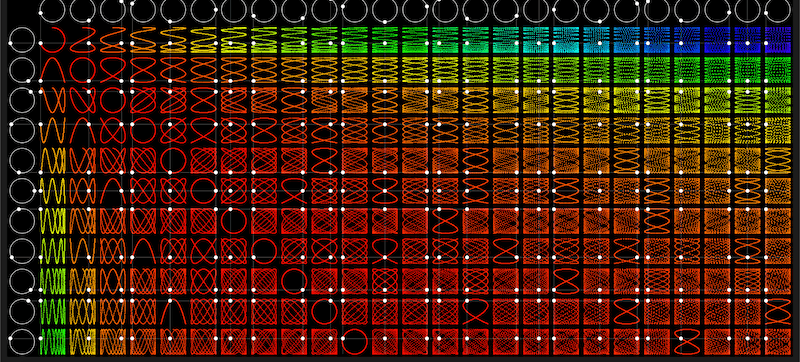Click the plain red circle in the third row
Image resolution: width=800 pixels, height=362 pixels.
pyautogui.click(x=113, y=100)
